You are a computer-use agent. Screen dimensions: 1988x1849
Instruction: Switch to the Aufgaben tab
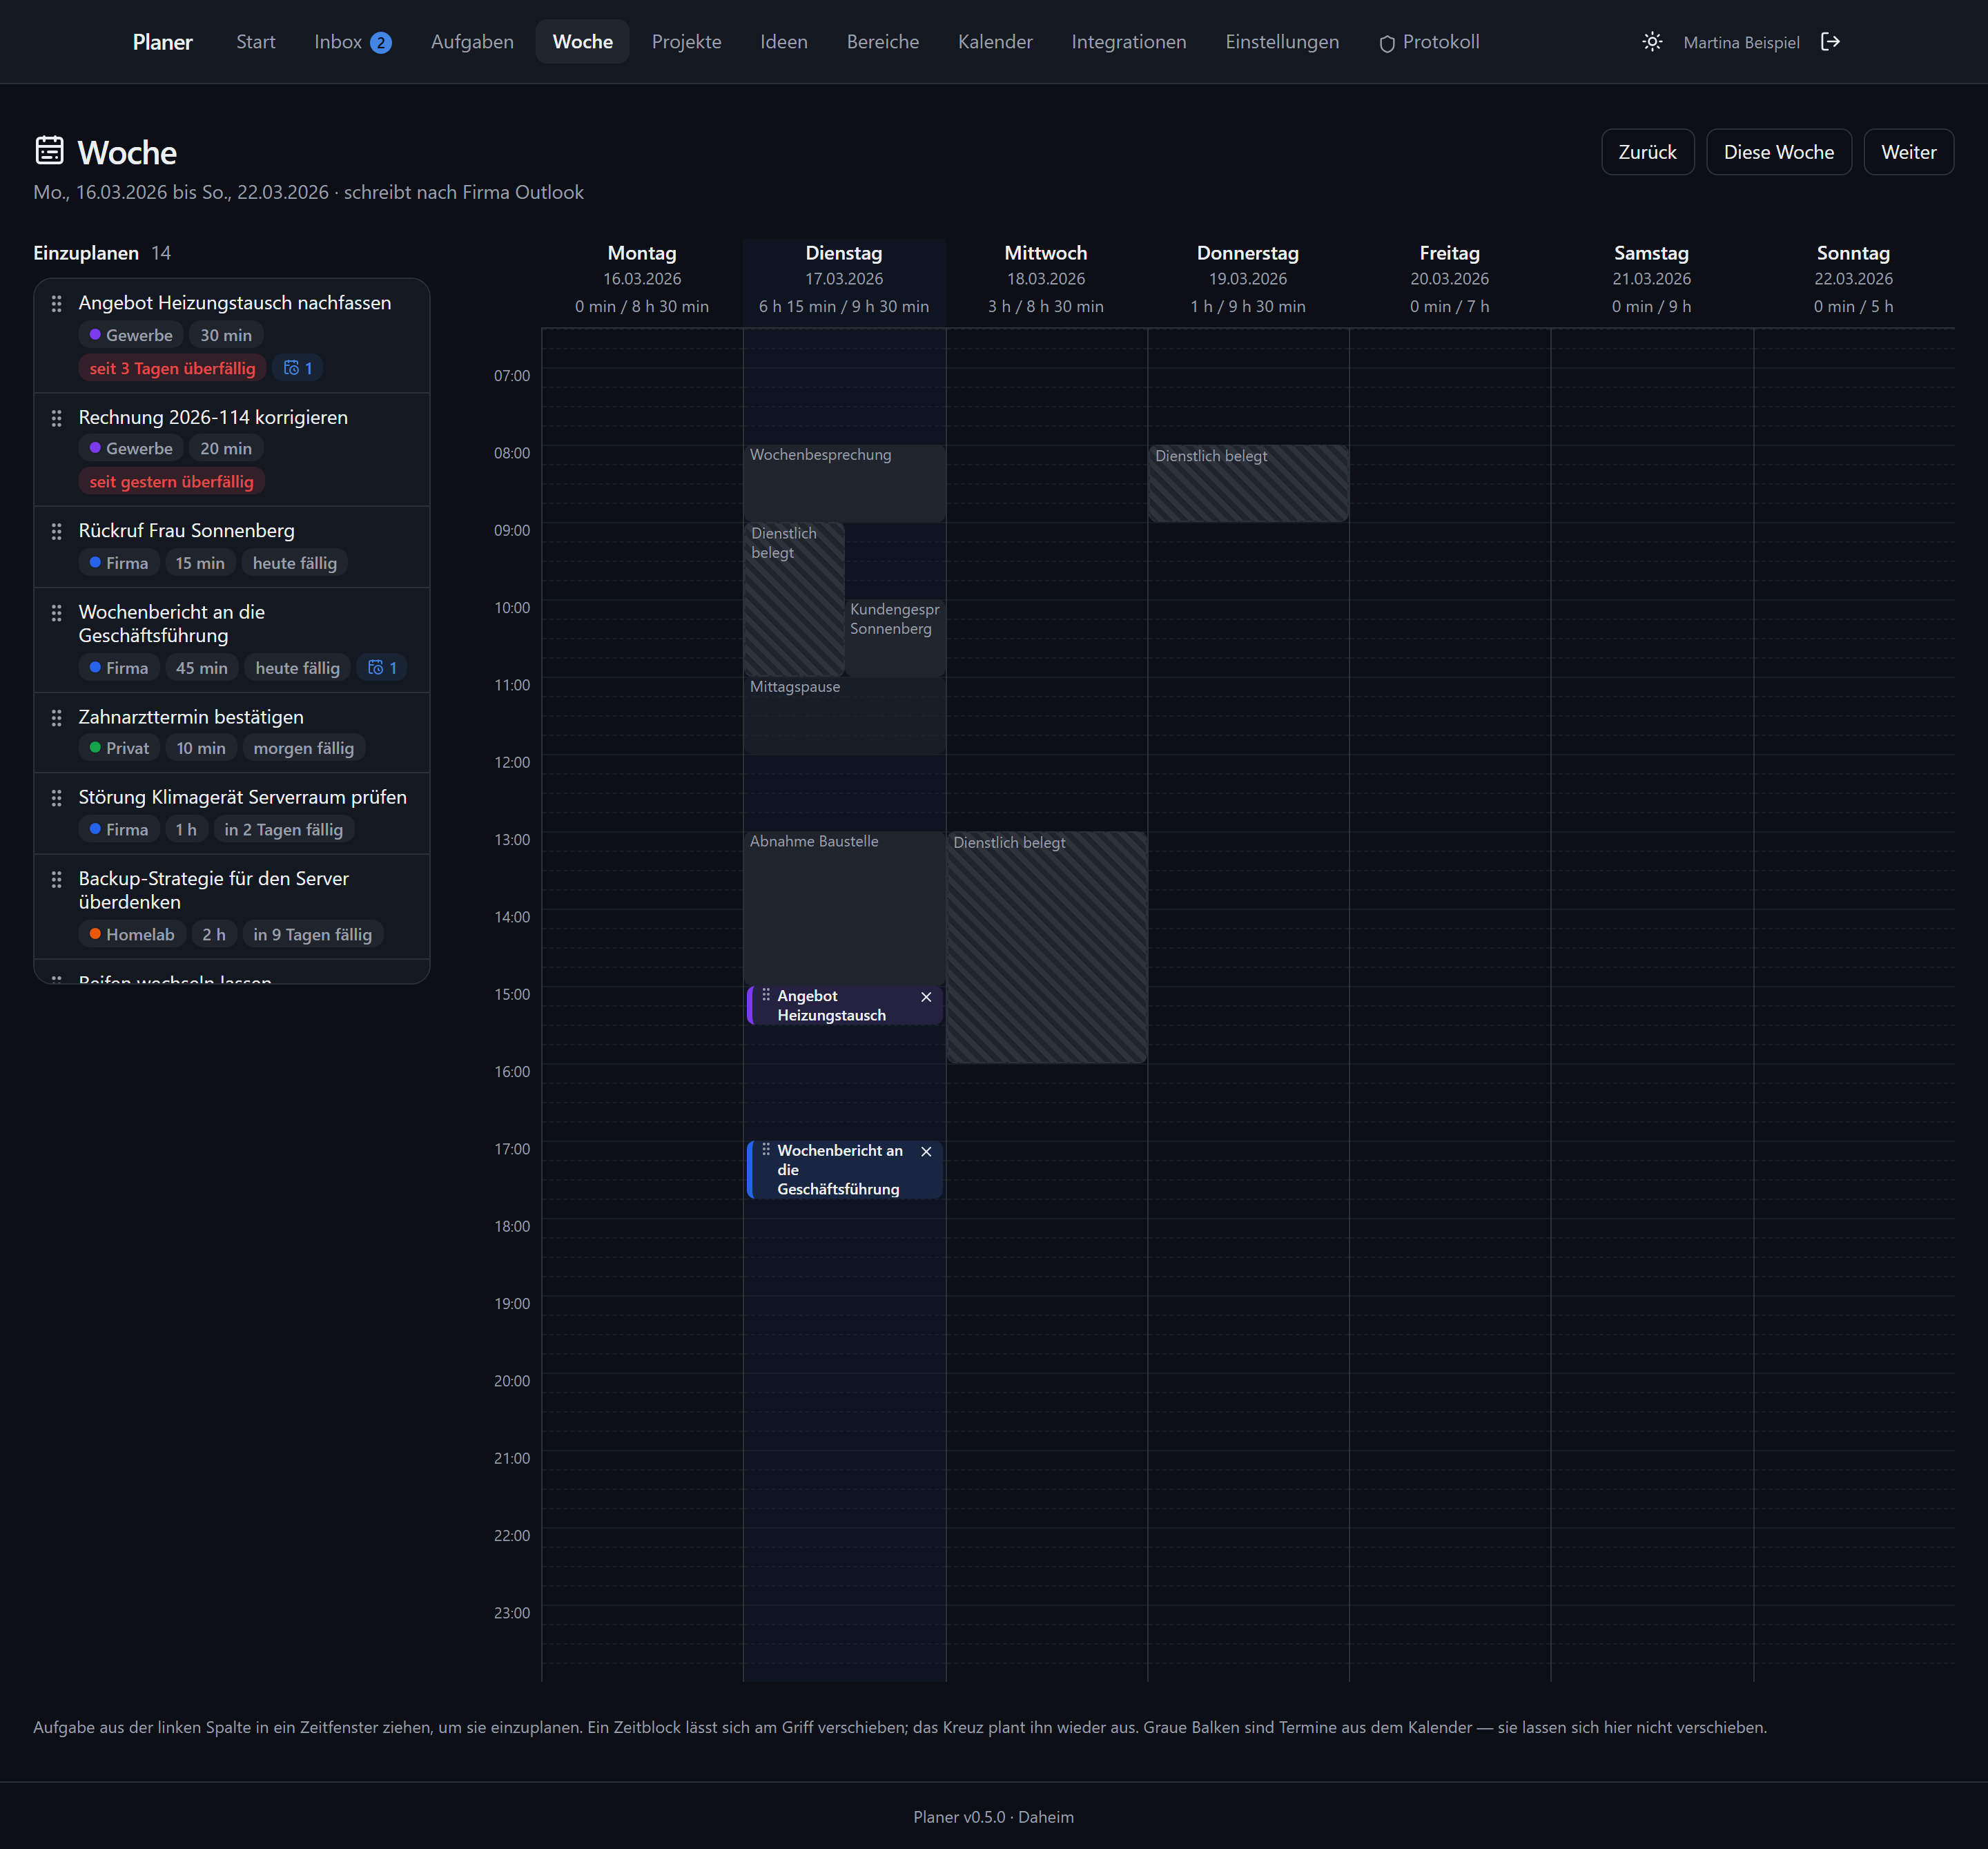(x=472, y=42)
